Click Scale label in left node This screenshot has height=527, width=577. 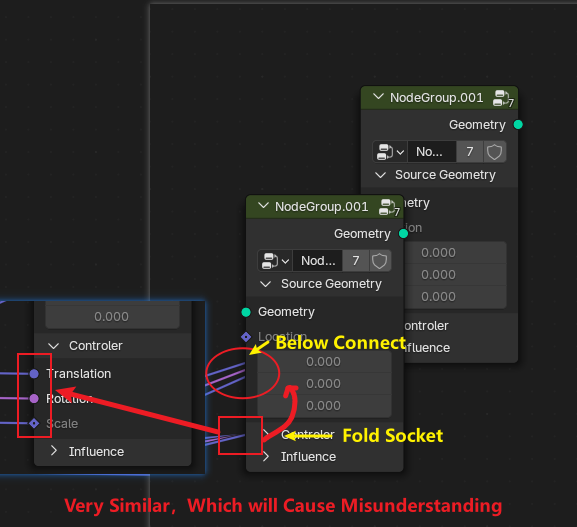pyautogui.click(x=62, y=424)
